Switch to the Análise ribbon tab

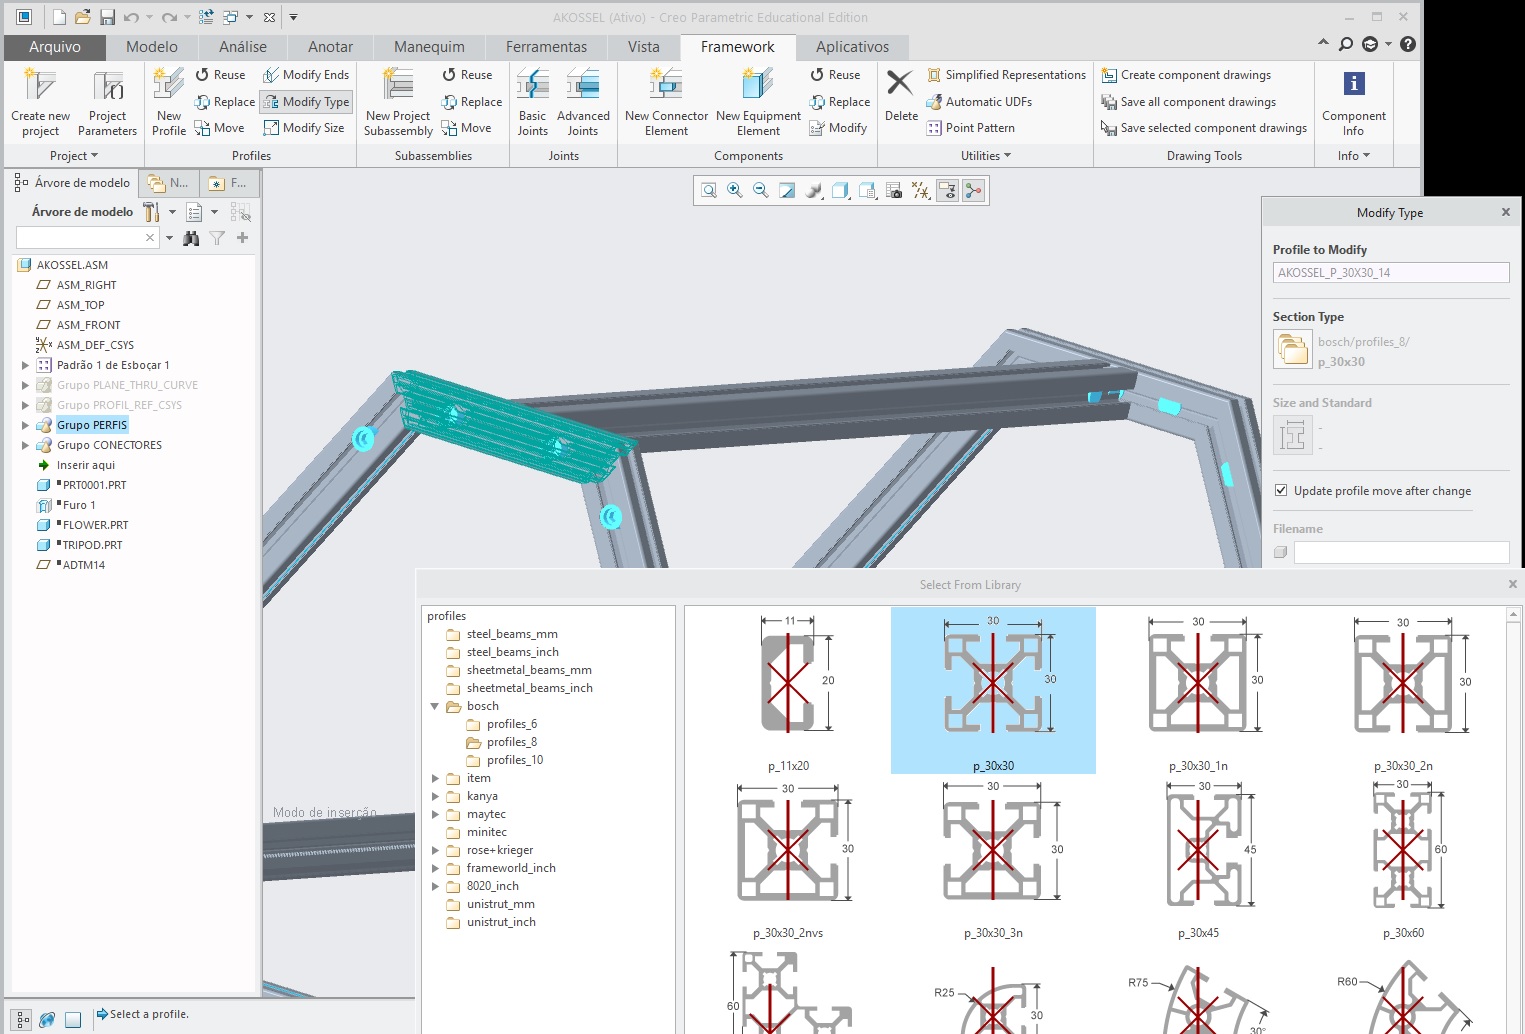pos(243,47)
